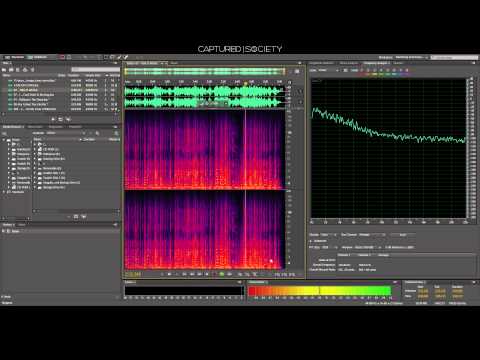Open the Markers tab

(x=55, y=127)
